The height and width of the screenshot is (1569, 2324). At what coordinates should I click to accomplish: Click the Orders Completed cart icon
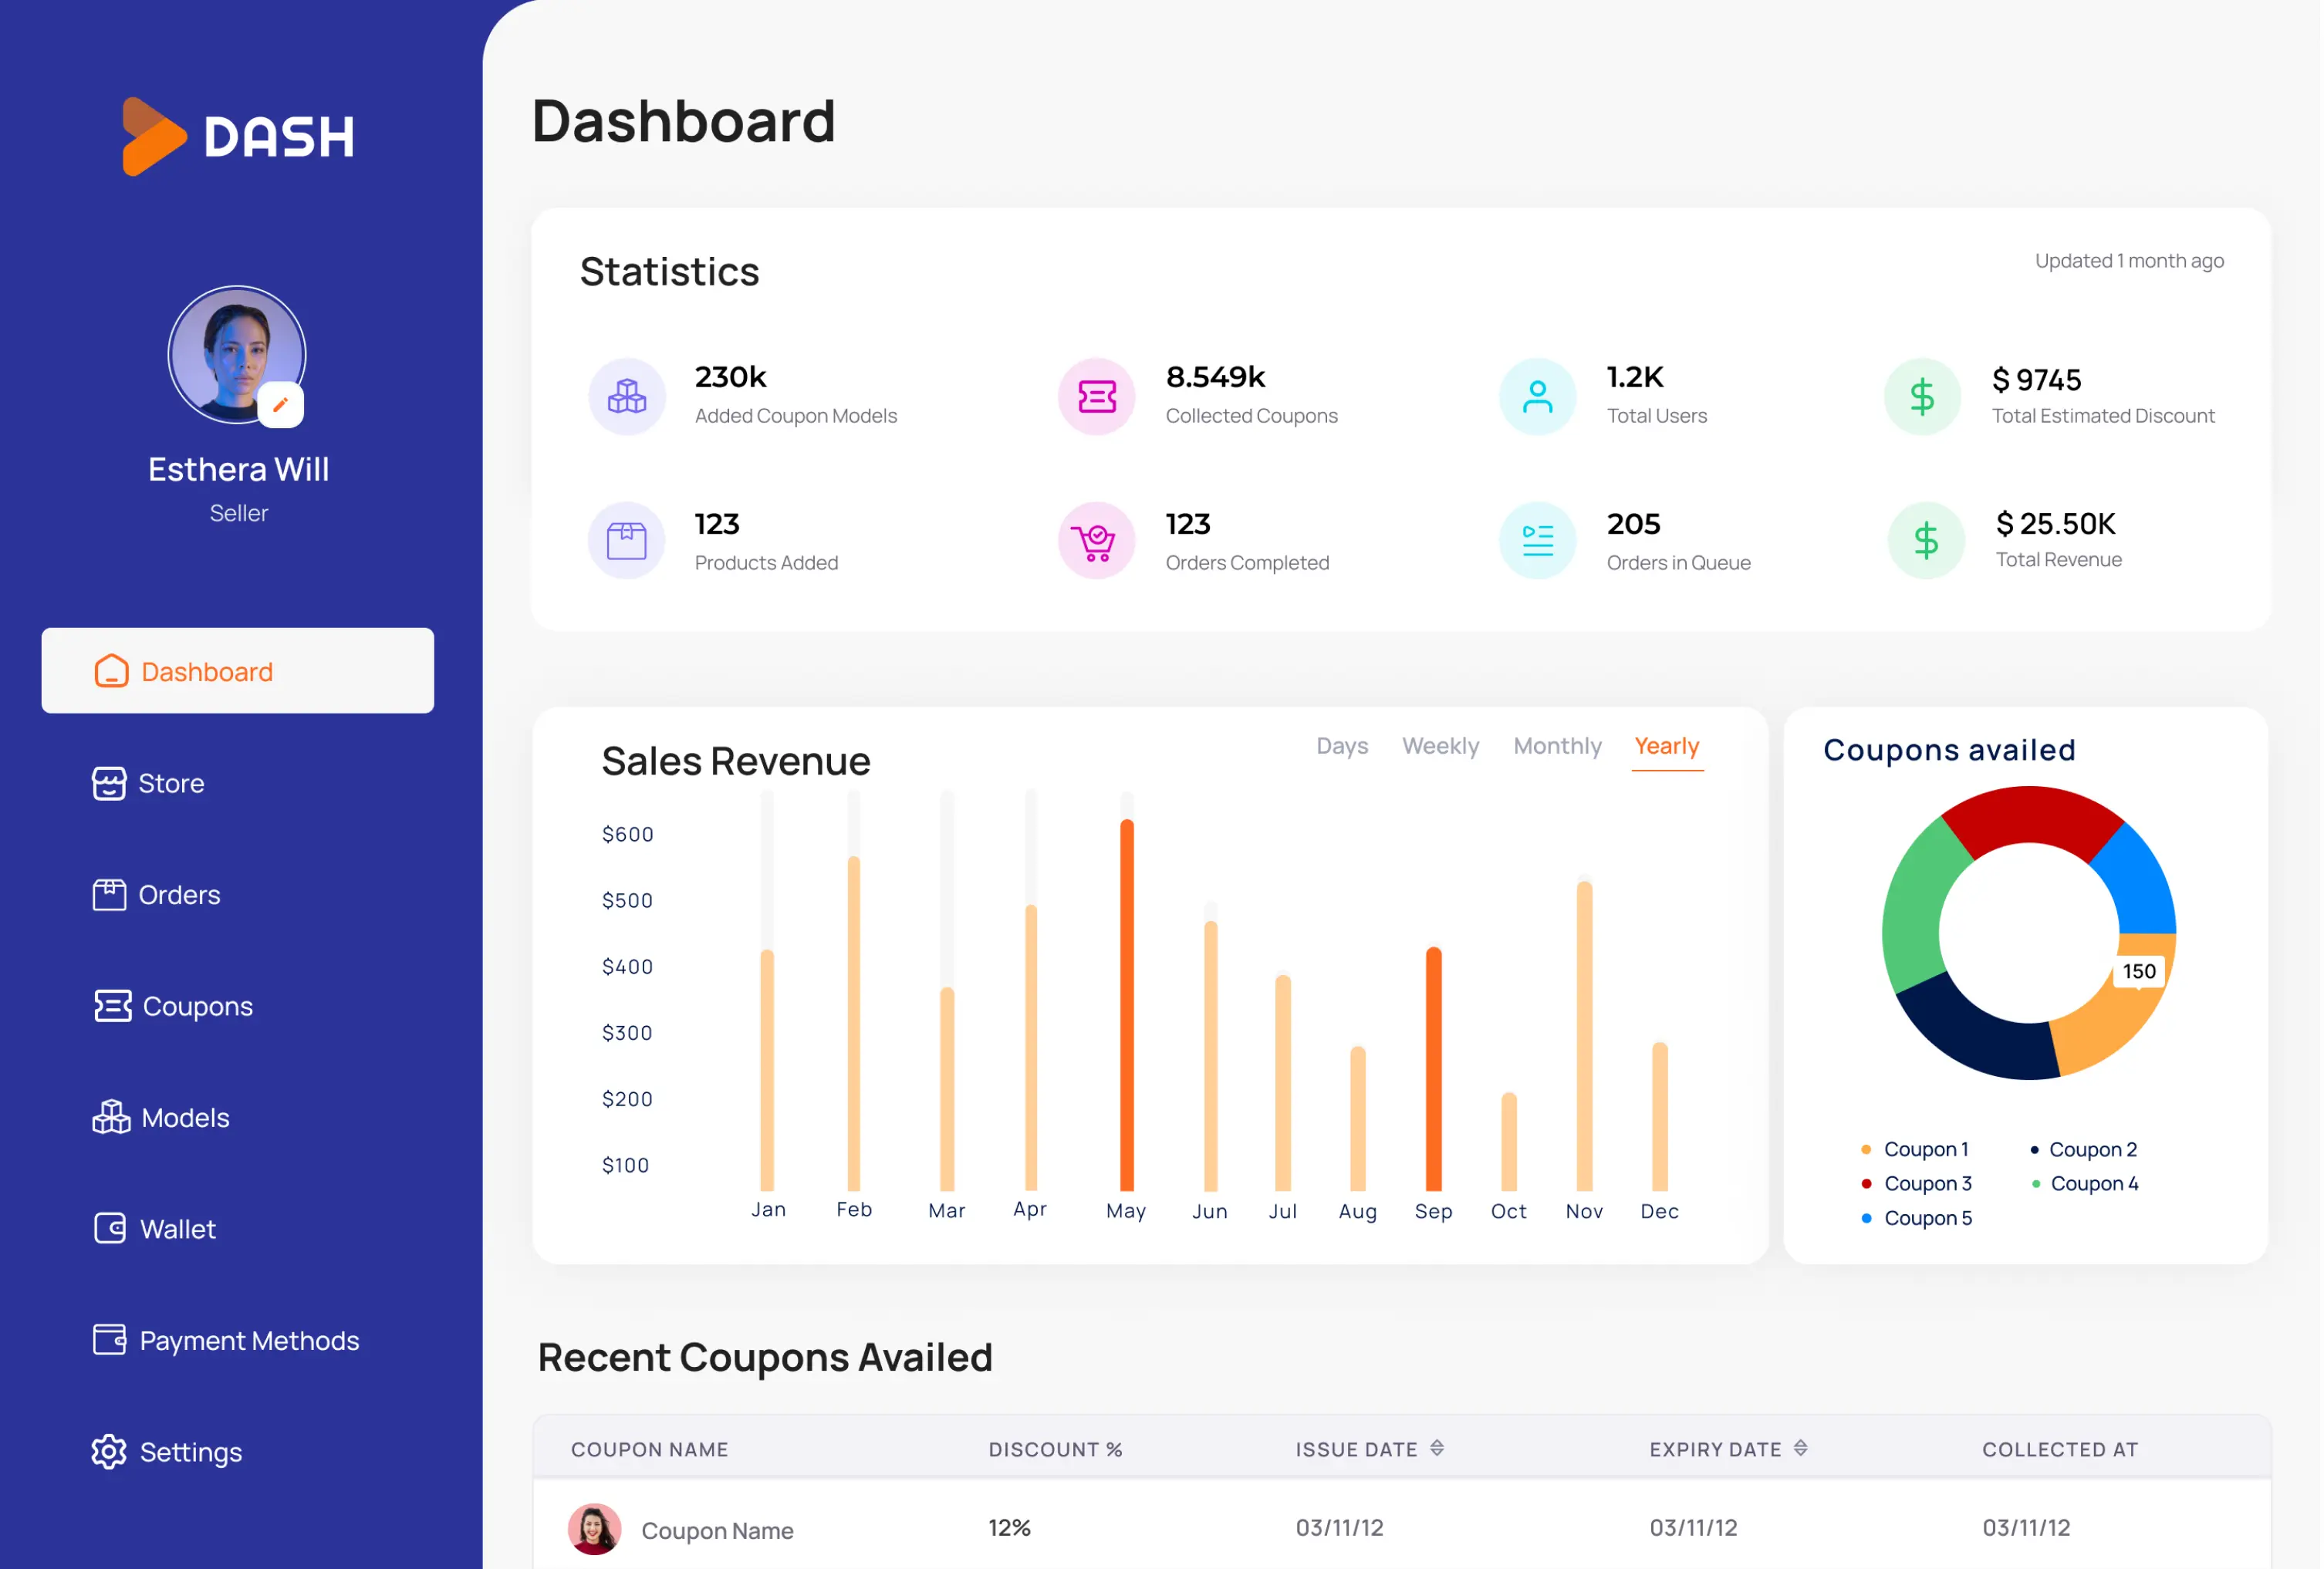click(x=1097, y=541)
